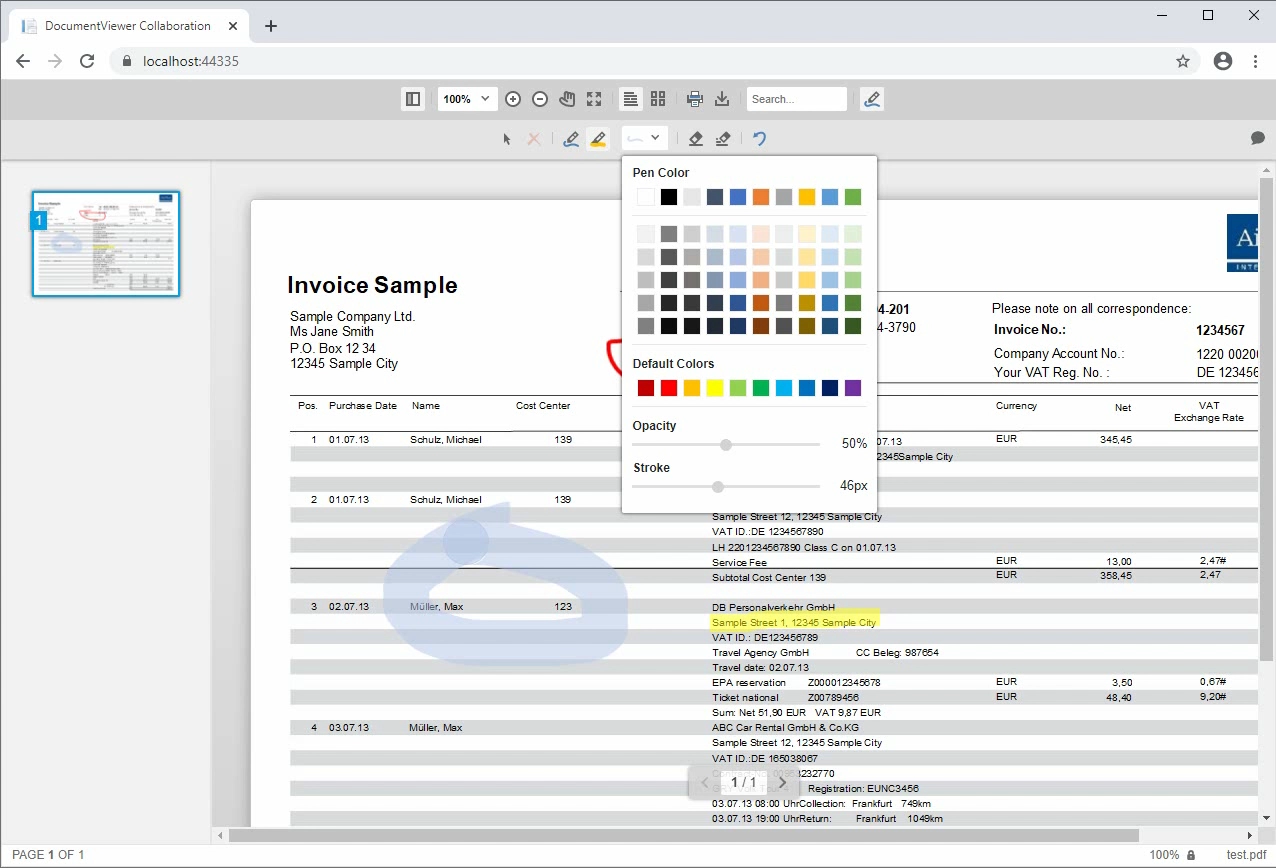This screenshot has width=1276, height=868.
Task: Switch to thumbnail grid layout view
Action: click(x=658, y=99)
